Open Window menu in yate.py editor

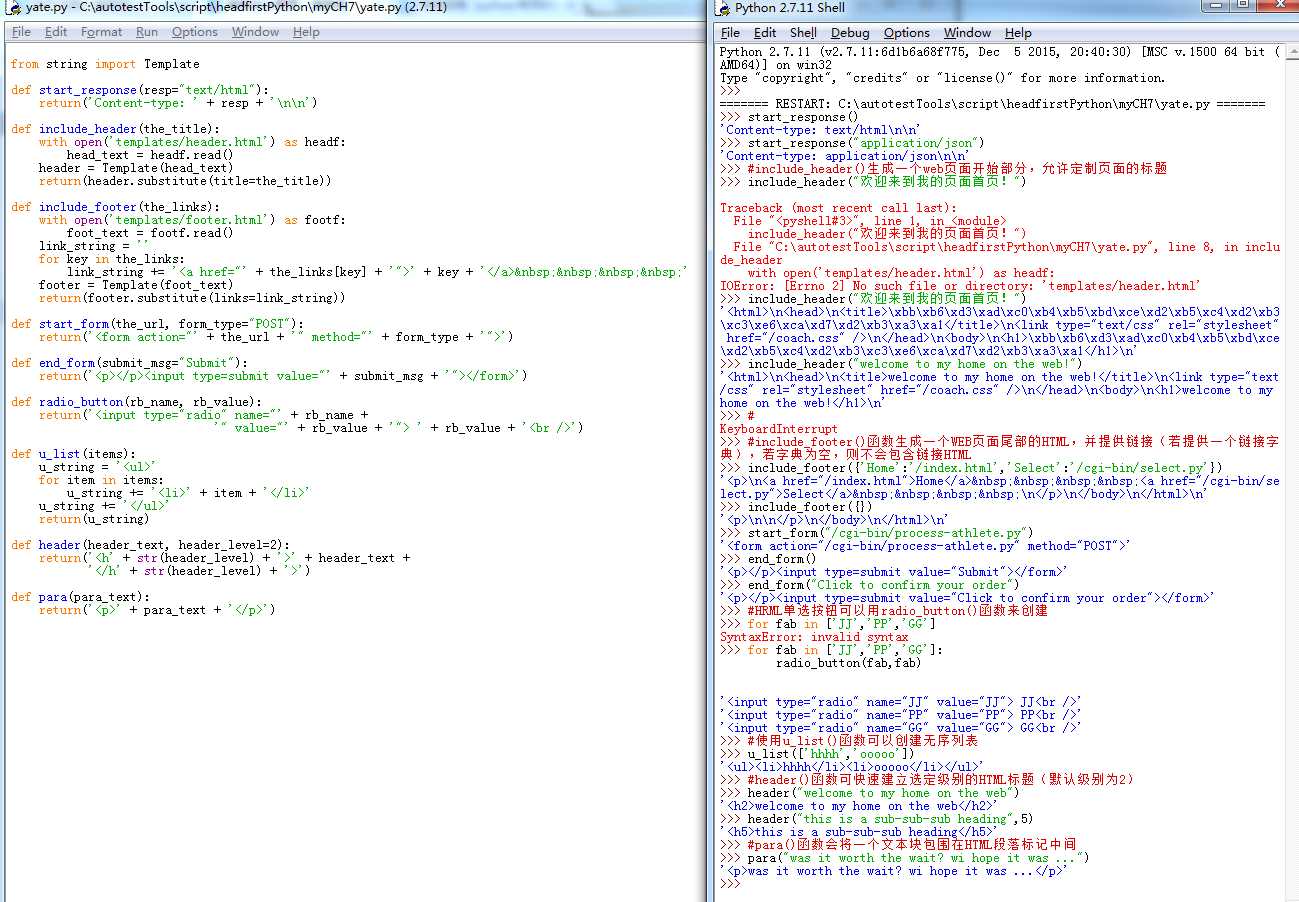tap(256, 32)
